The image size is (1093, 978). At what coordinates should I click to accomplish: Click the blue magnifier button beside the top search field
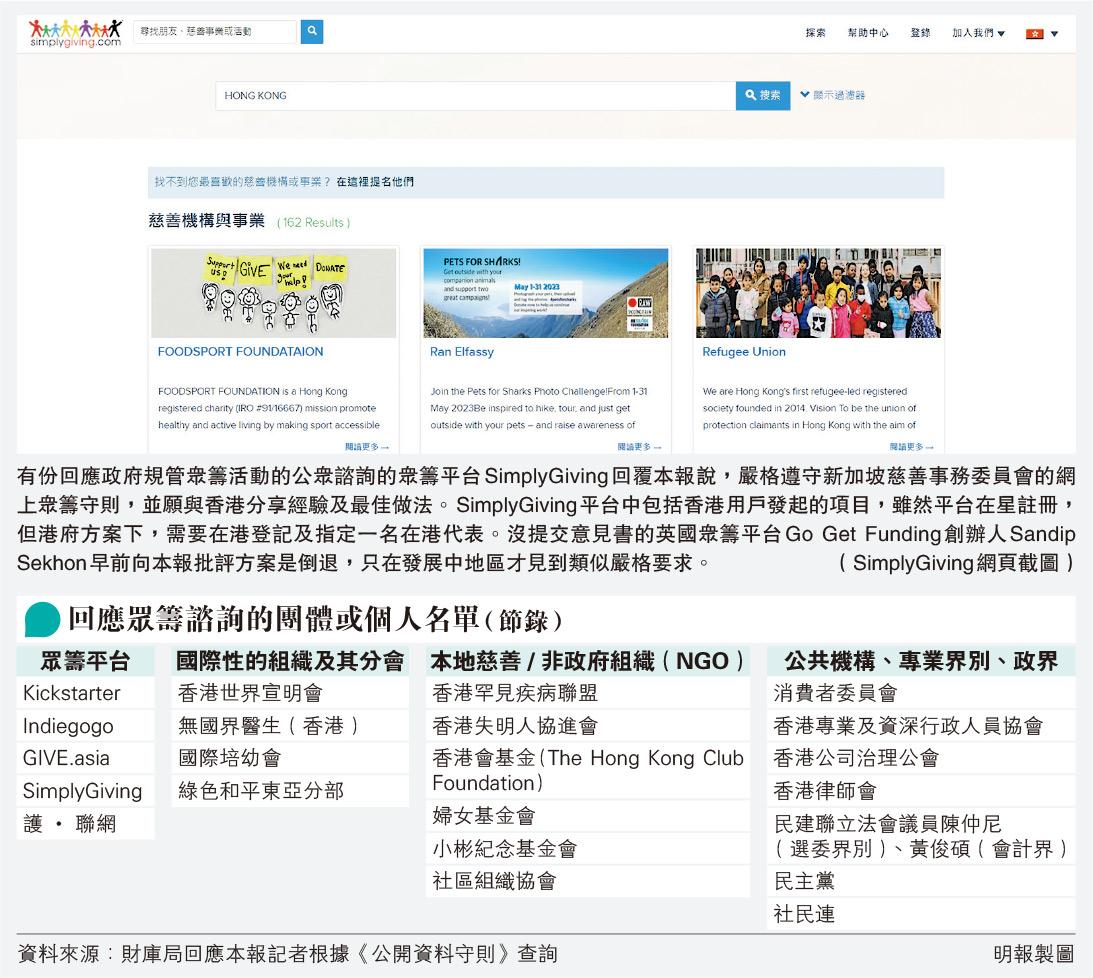click(x=312, y=31)
